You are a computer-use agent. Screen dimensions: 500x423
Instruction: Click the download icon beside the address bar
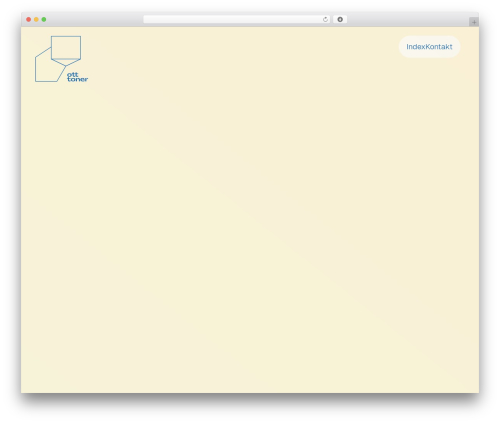coord(340,20)
